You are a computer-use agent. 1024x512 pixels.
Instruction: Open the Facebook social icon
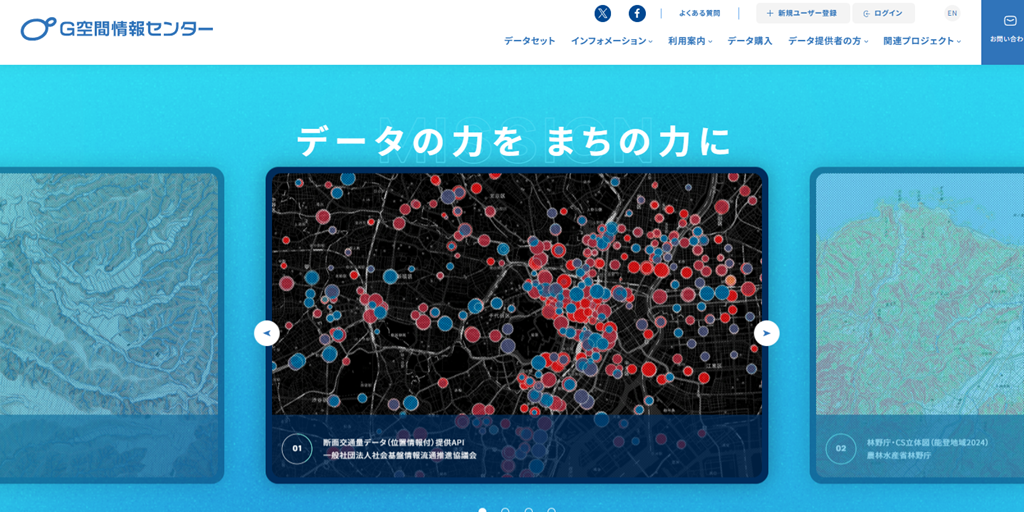coord(637,13)
